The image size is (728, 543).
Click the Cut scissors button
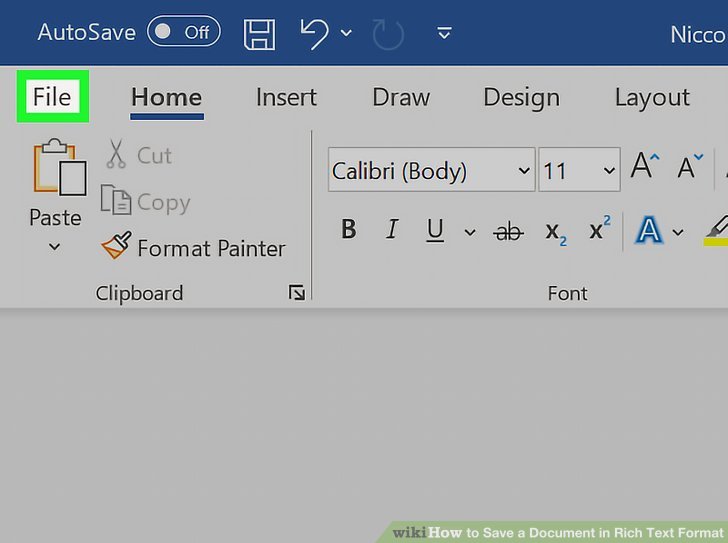click(139, 155)
